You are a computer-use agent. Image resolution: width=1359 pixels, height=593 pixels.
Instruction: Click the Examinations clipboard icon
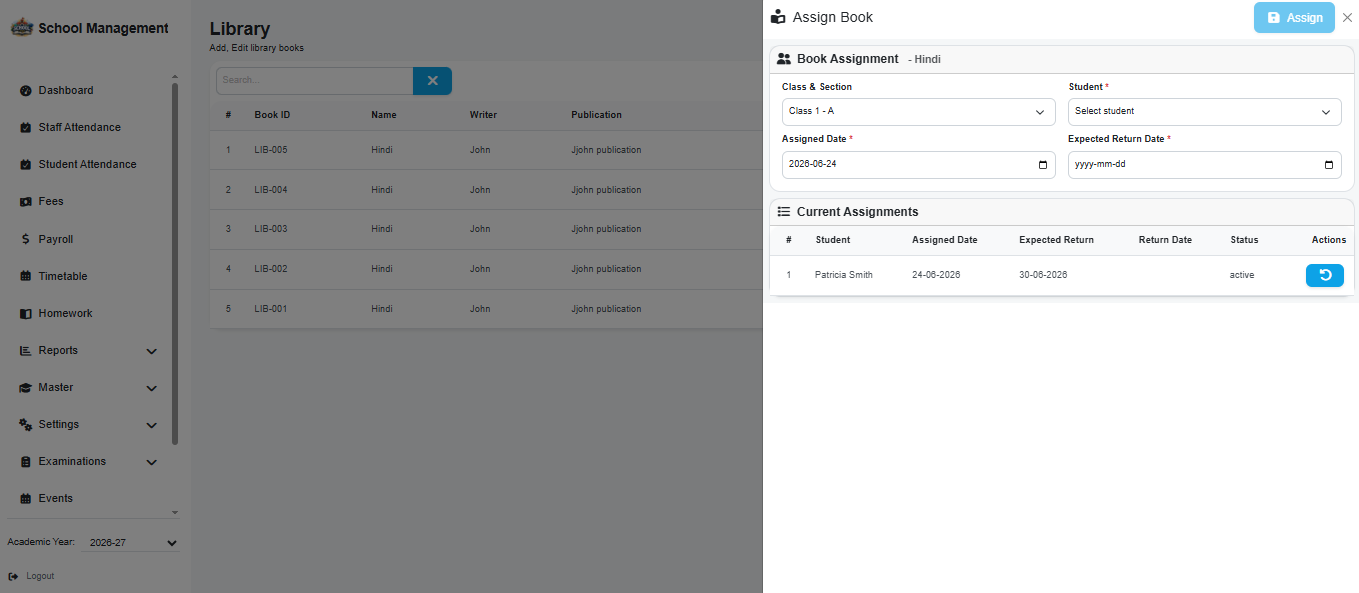[x=26, y=462]
